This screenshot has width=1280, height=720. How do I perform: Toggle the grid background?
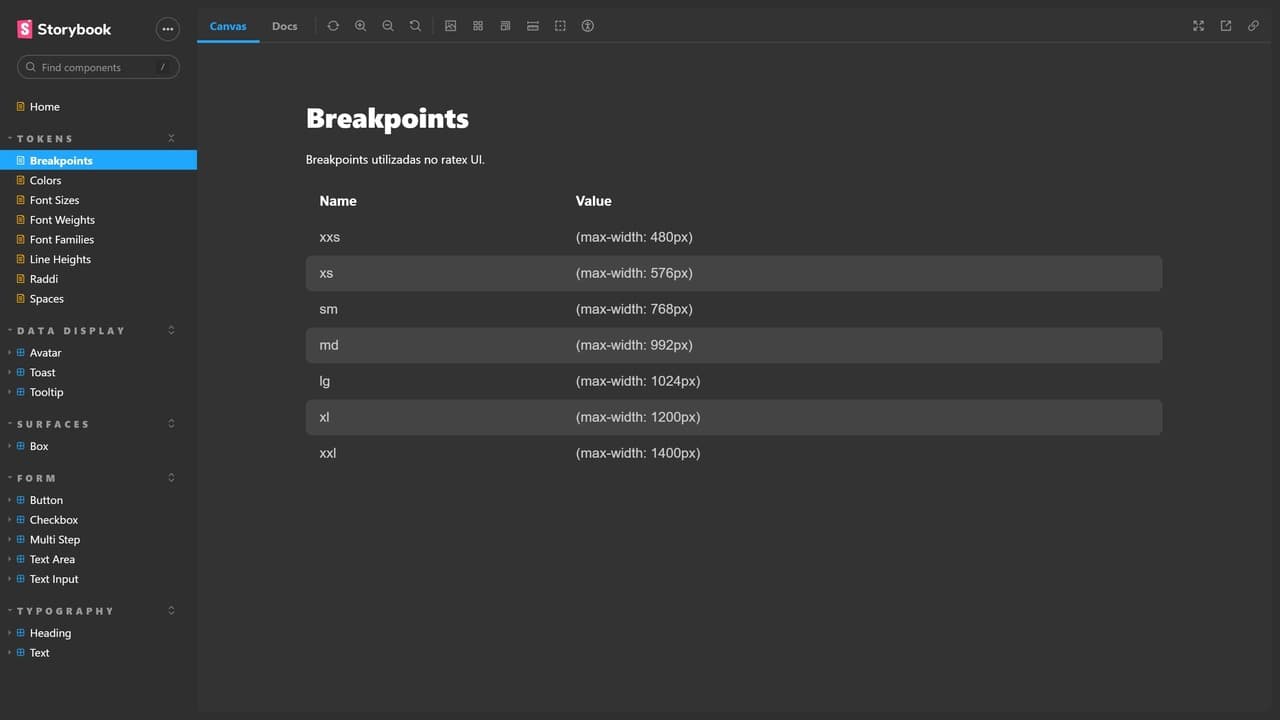(478, 26)
